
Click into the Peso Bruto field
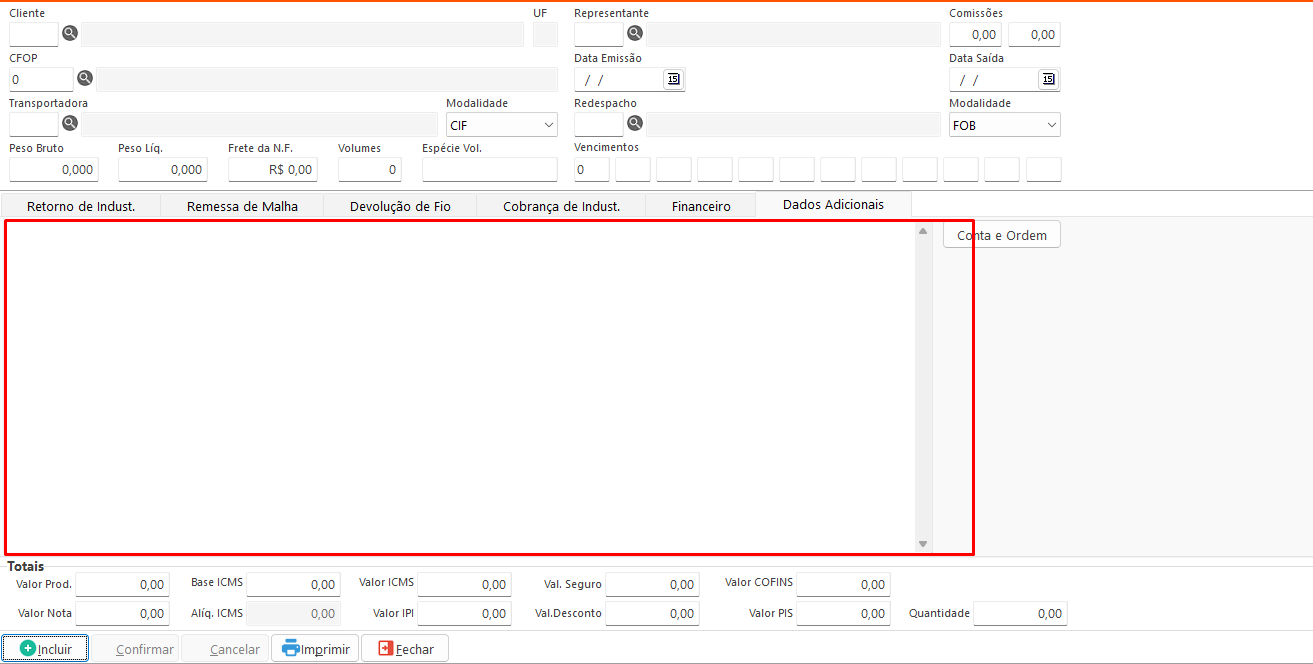54,170
